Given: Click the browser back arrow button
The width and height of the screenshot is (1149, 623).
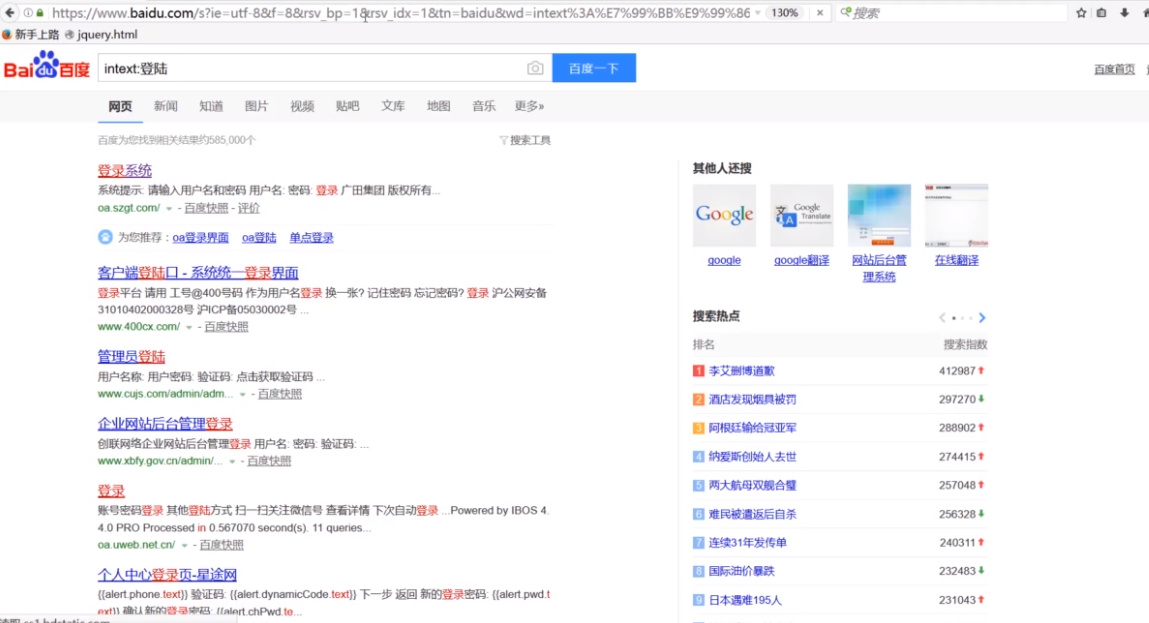Looking at the screenshot, I should tap(10, 12).
